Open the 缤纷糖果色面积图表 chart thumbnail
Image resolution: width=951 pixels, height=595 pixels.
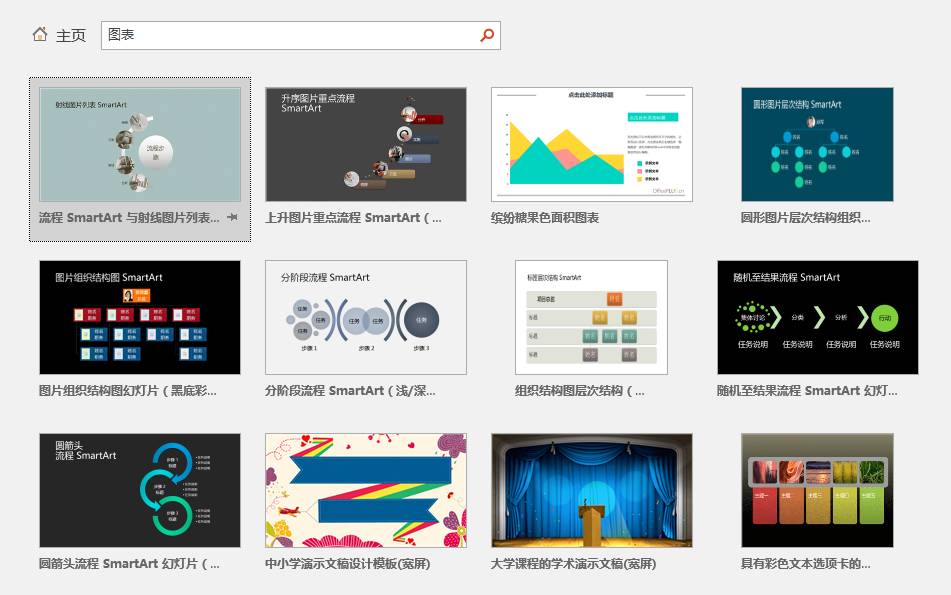coord(592,145)
